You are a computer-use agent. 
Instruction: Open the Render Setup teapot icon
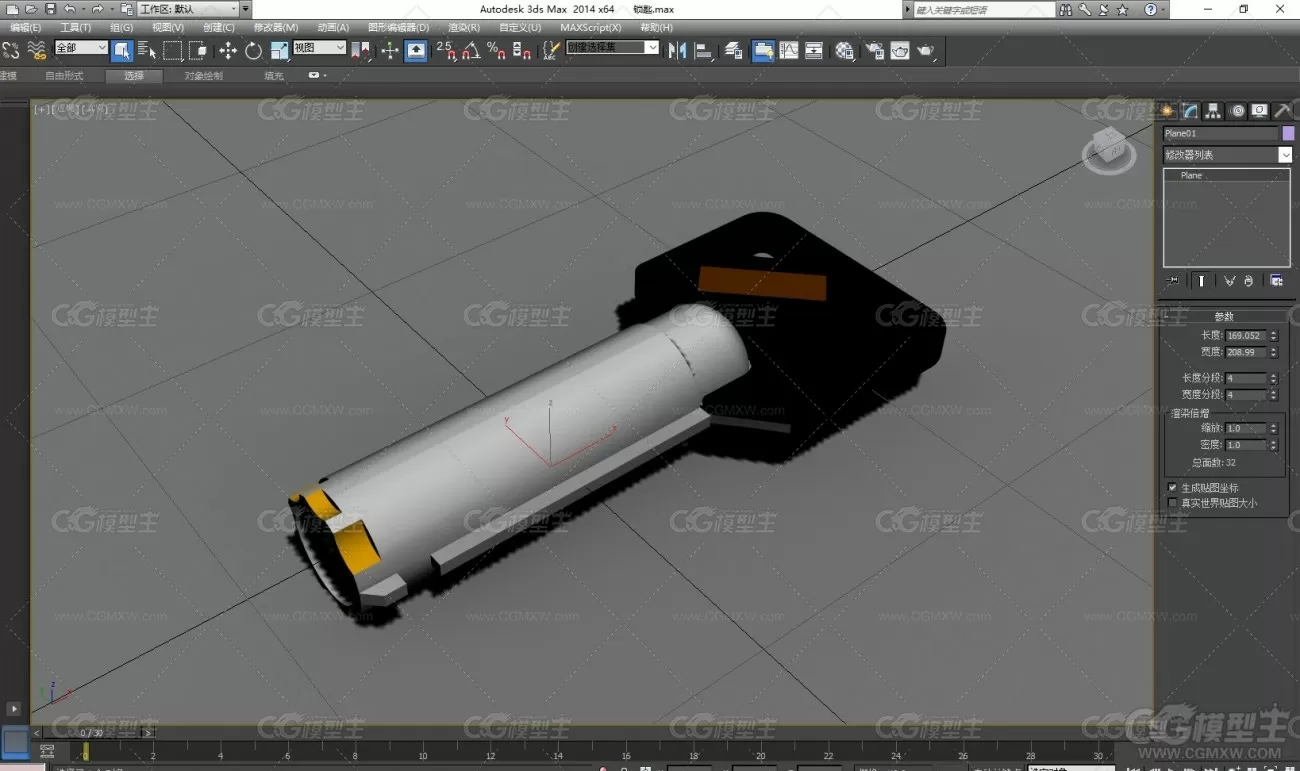point(875,50)
